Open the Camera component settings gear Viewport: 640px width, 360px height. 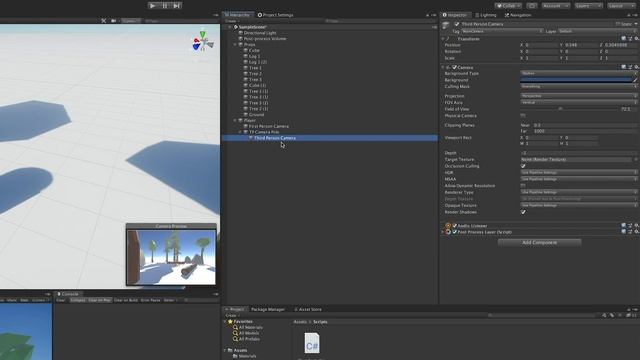click(636, 67)
